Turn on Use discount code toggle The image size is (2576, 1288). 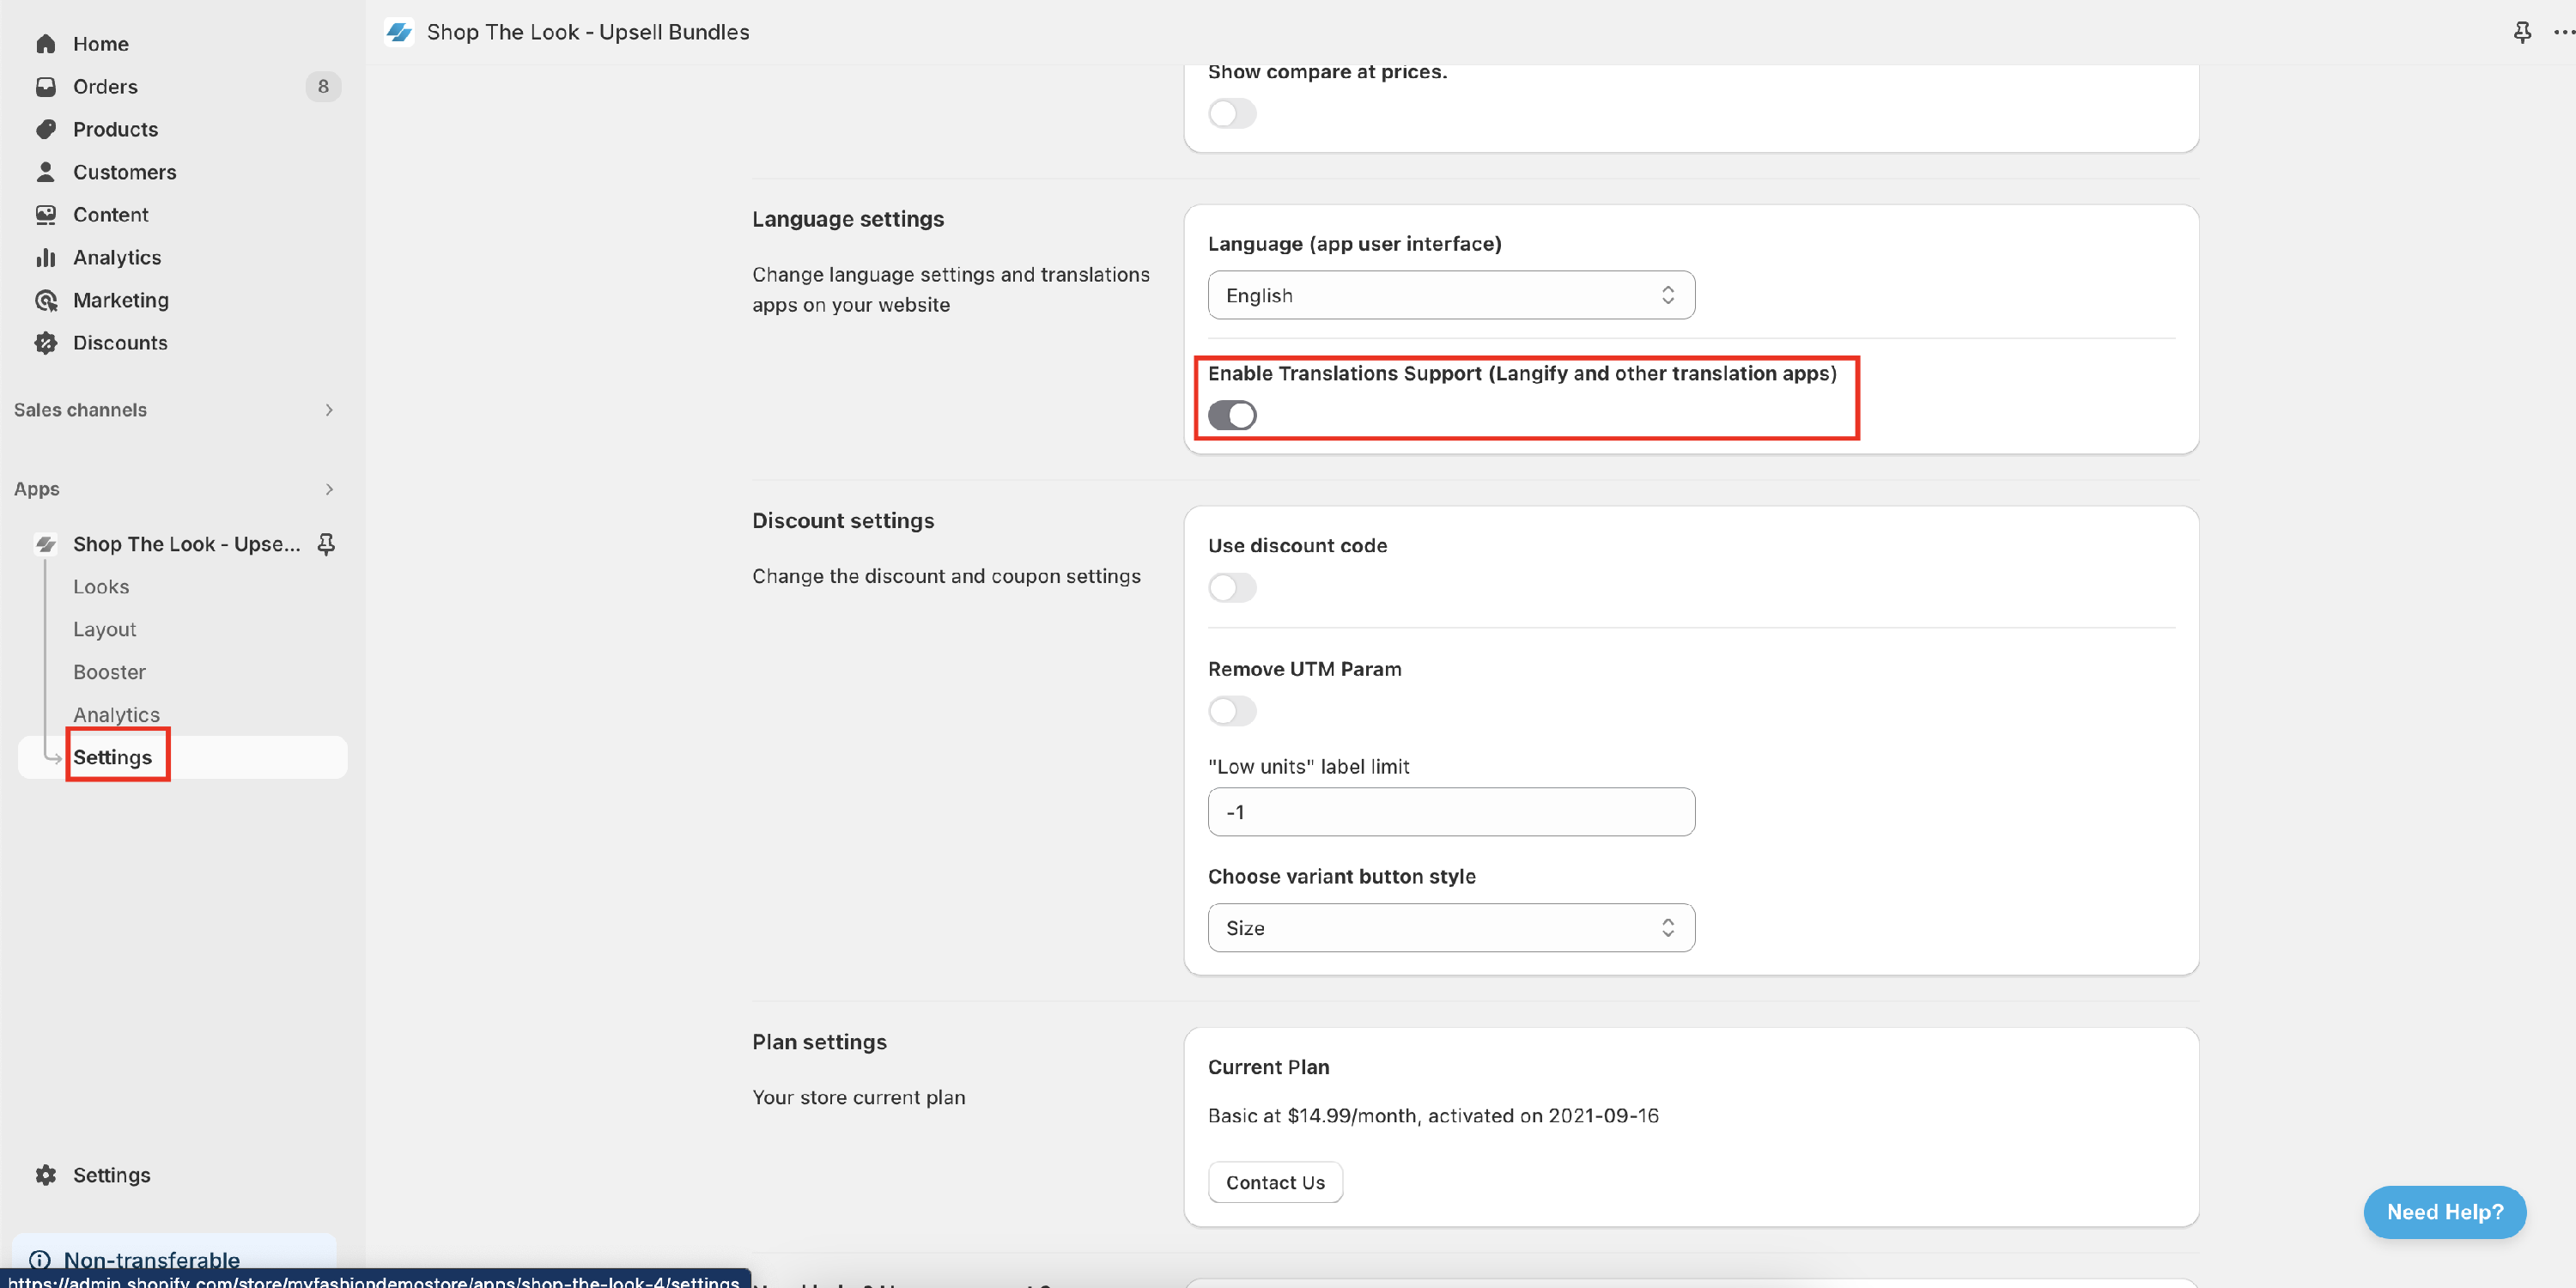point(1232,588)
